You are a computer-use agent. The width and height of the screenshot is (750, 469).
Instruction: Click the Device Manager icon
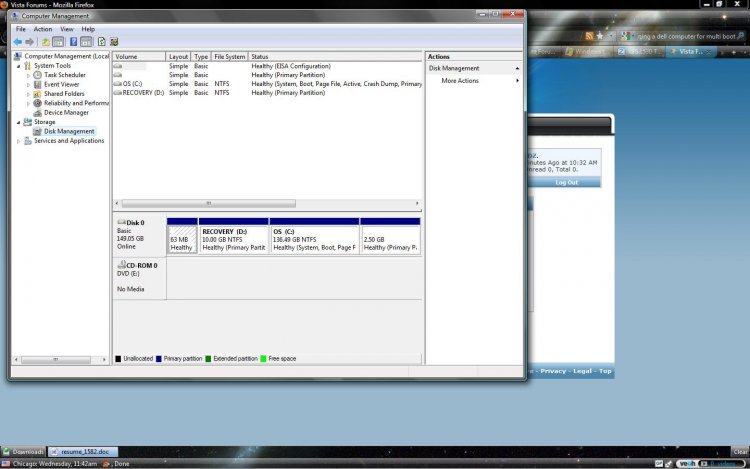[37, 113]
